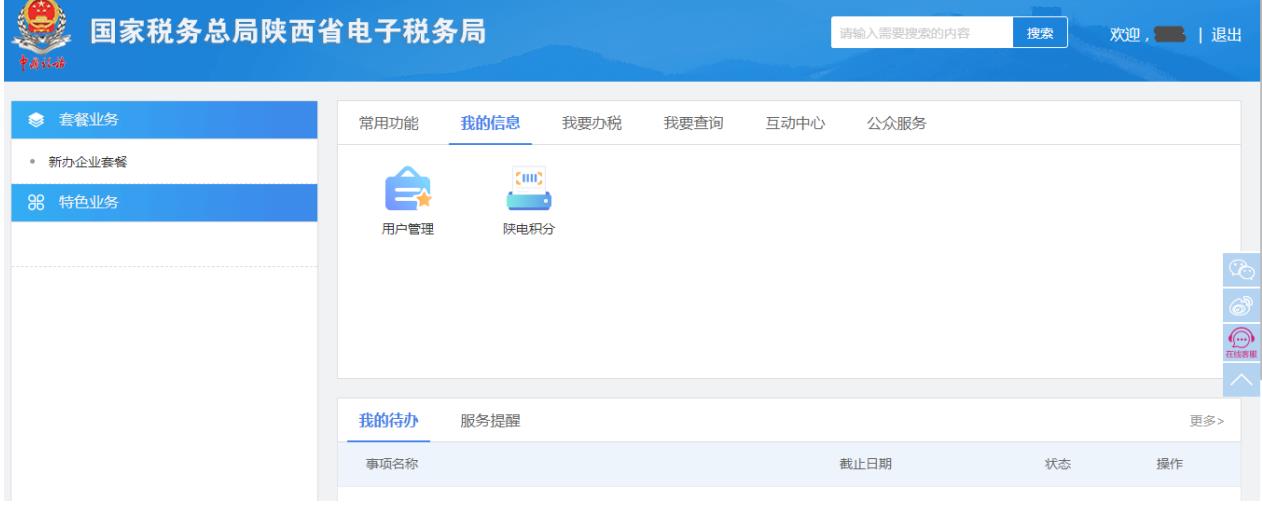The image size is (1262, 518).
Task: Click the WeChat icon on right sidebar
Action: coord(1241,269)
